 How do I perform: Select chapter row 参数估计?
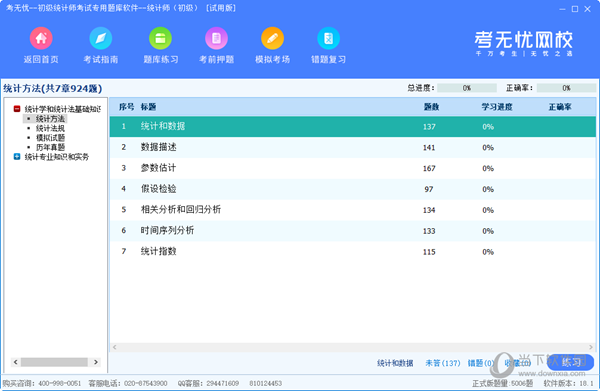(353, 168)
